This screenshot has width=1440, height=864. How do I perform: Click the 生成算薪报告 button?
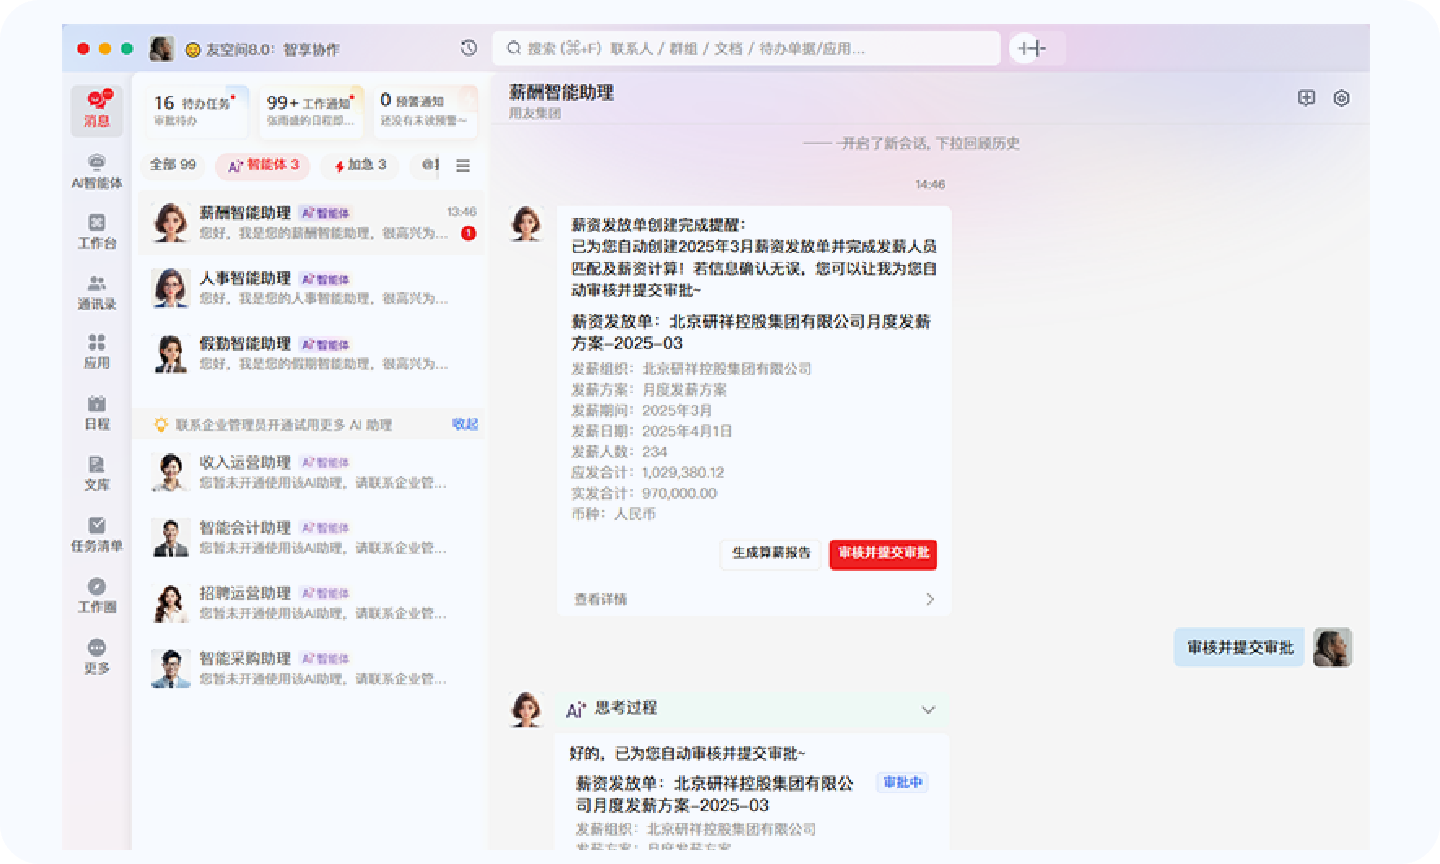click(771, 553)
